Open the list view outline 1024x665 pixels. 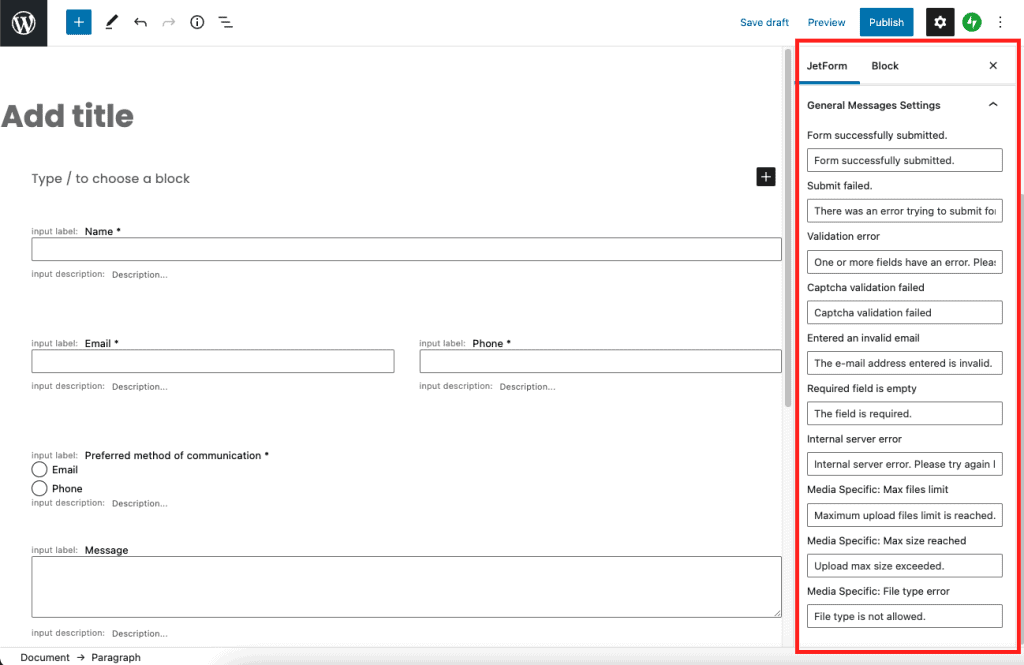click(x=225, y=22)
